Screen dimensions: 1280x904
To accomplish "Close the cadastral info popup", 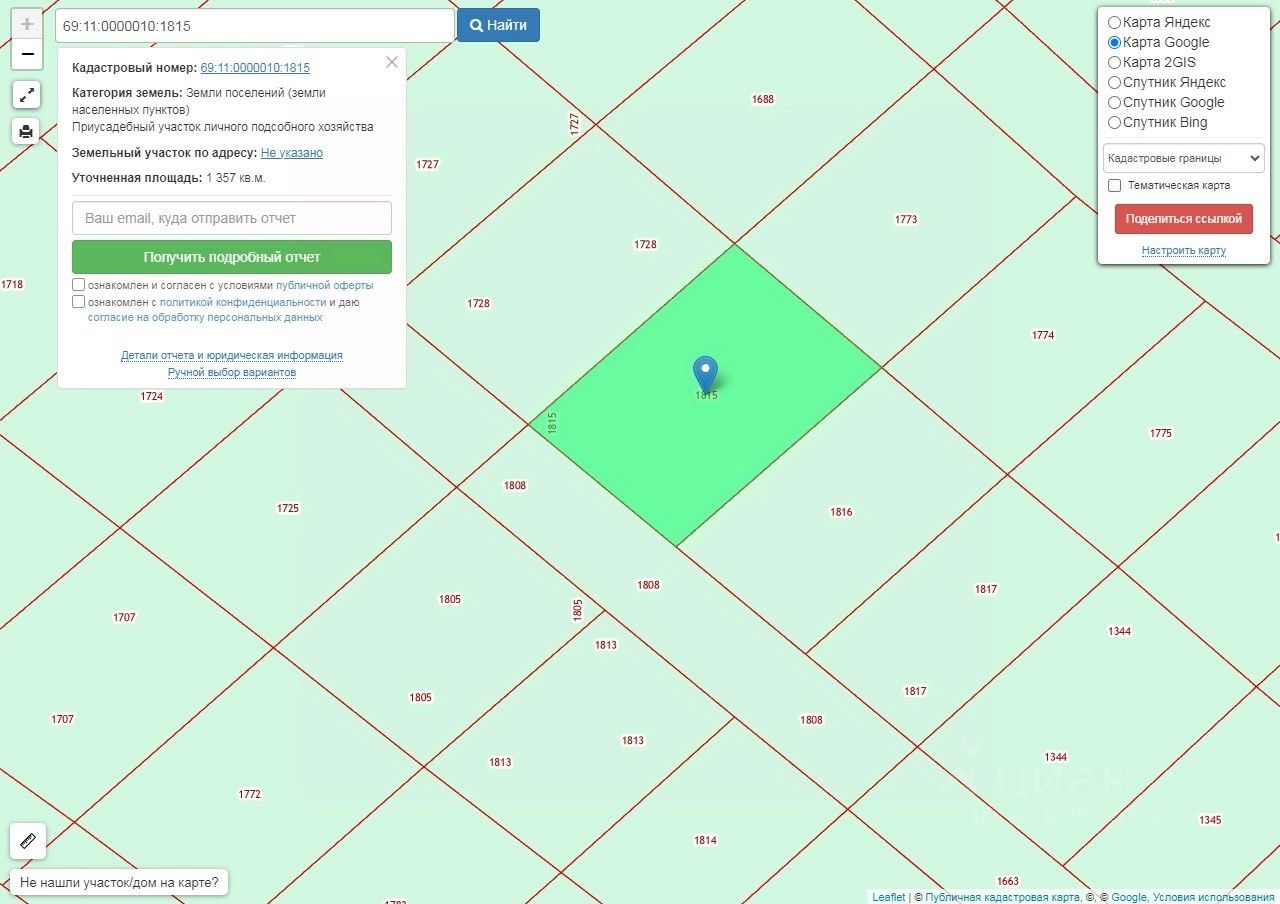I will 392,62.
